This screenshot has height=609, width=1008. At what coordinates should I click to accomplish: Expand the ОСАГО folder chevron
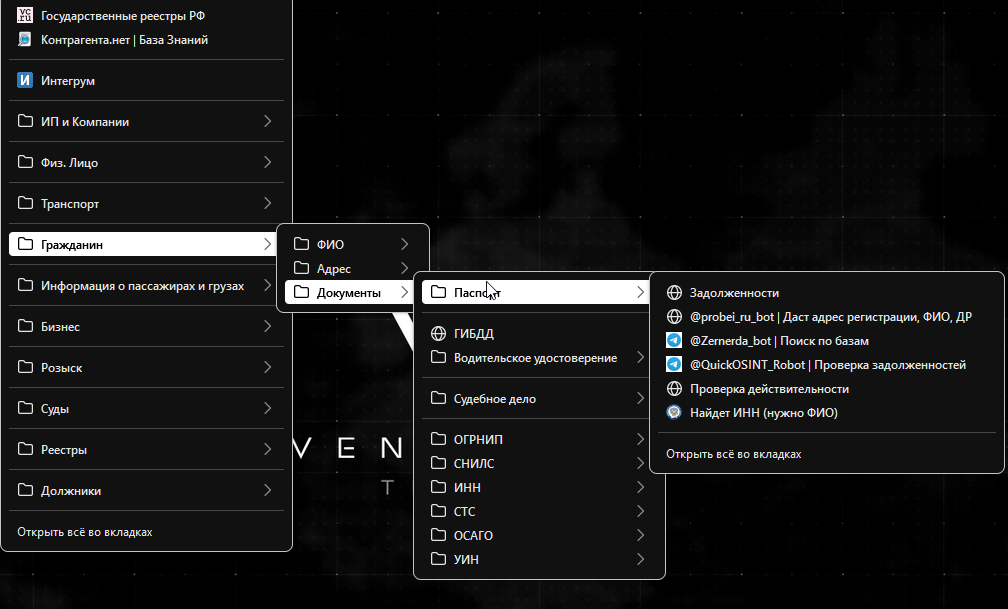[640, 535]
